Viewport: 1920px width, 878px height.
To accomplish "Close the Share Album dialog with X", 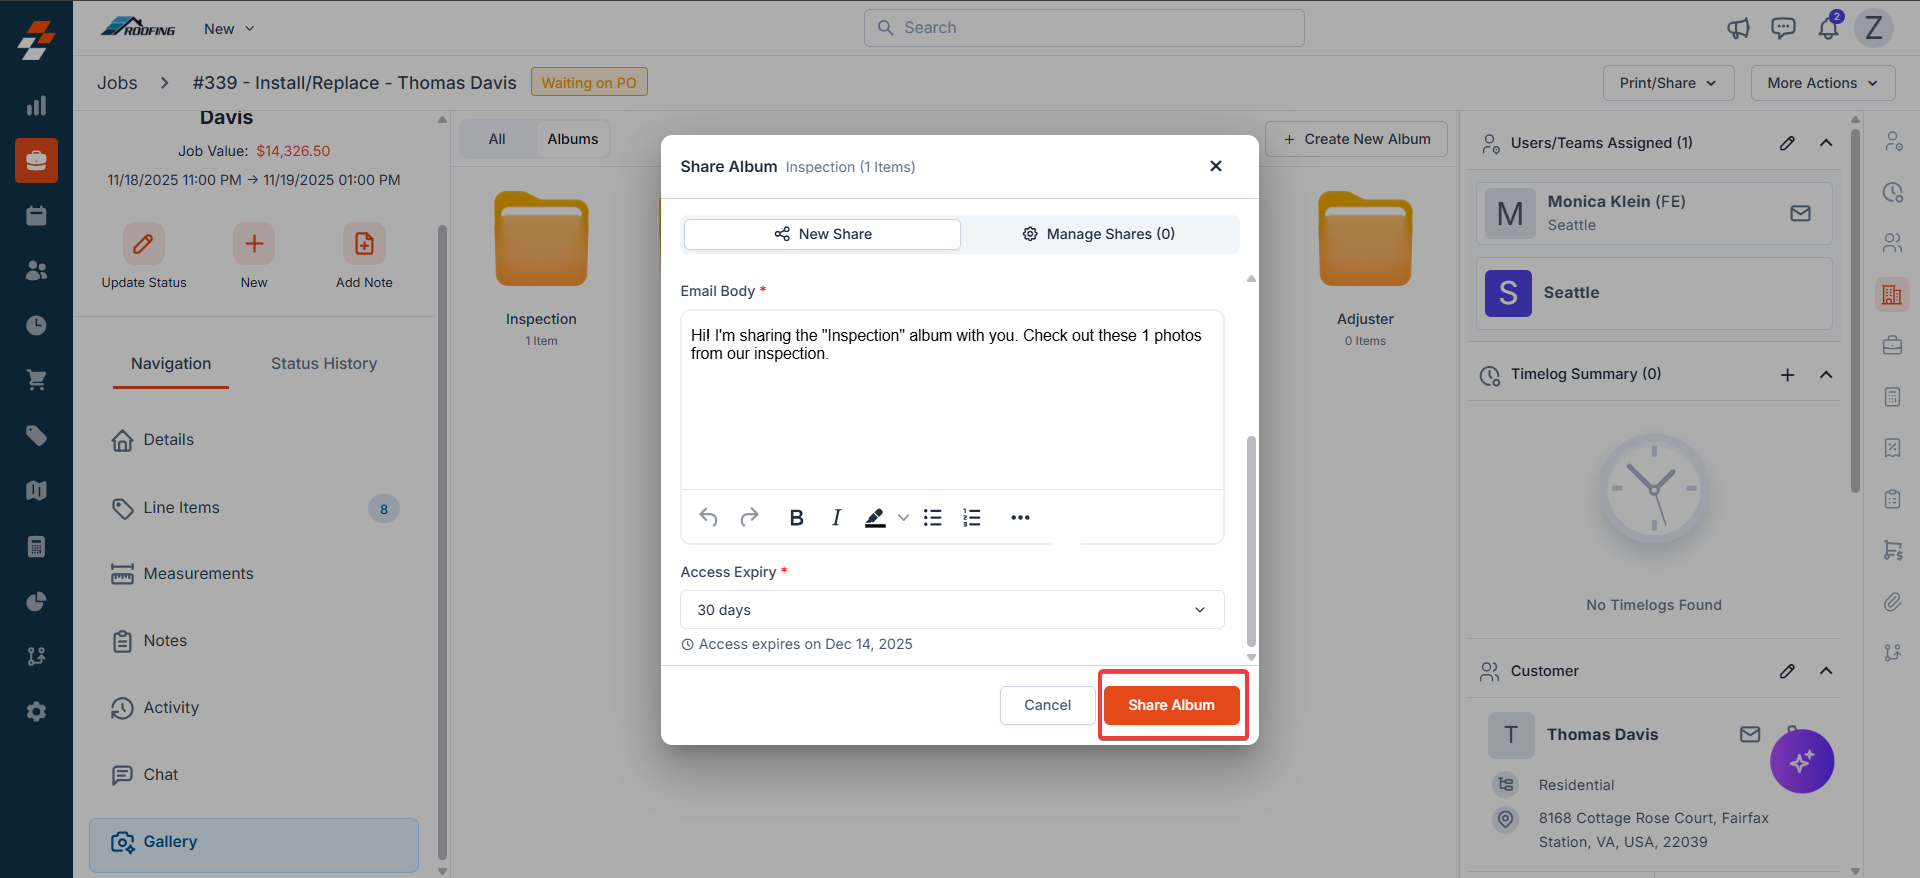I will point(1216,166).
